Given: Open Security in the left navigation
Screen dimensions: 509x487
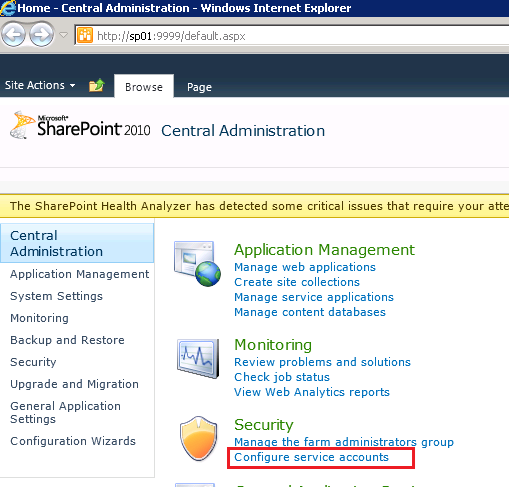Looking at the screenshot, I should (x=33, y=362).
